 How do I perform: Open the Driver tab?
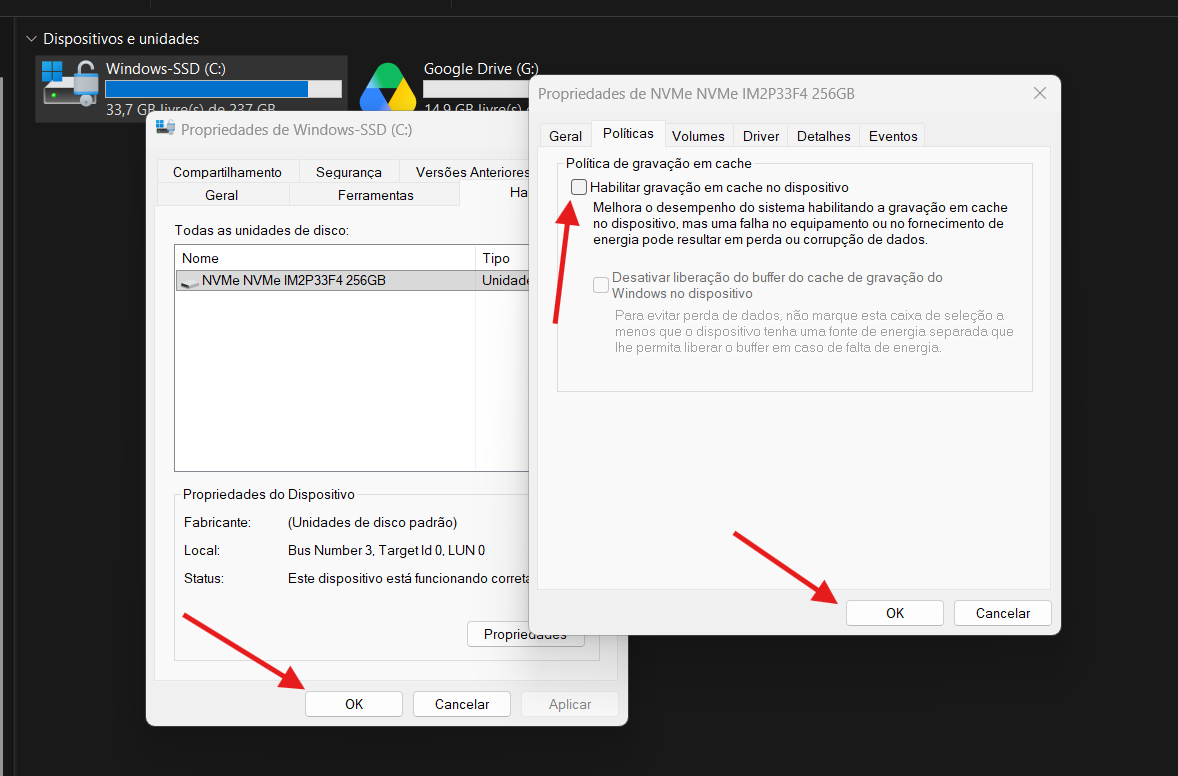(x=760, y=136)
